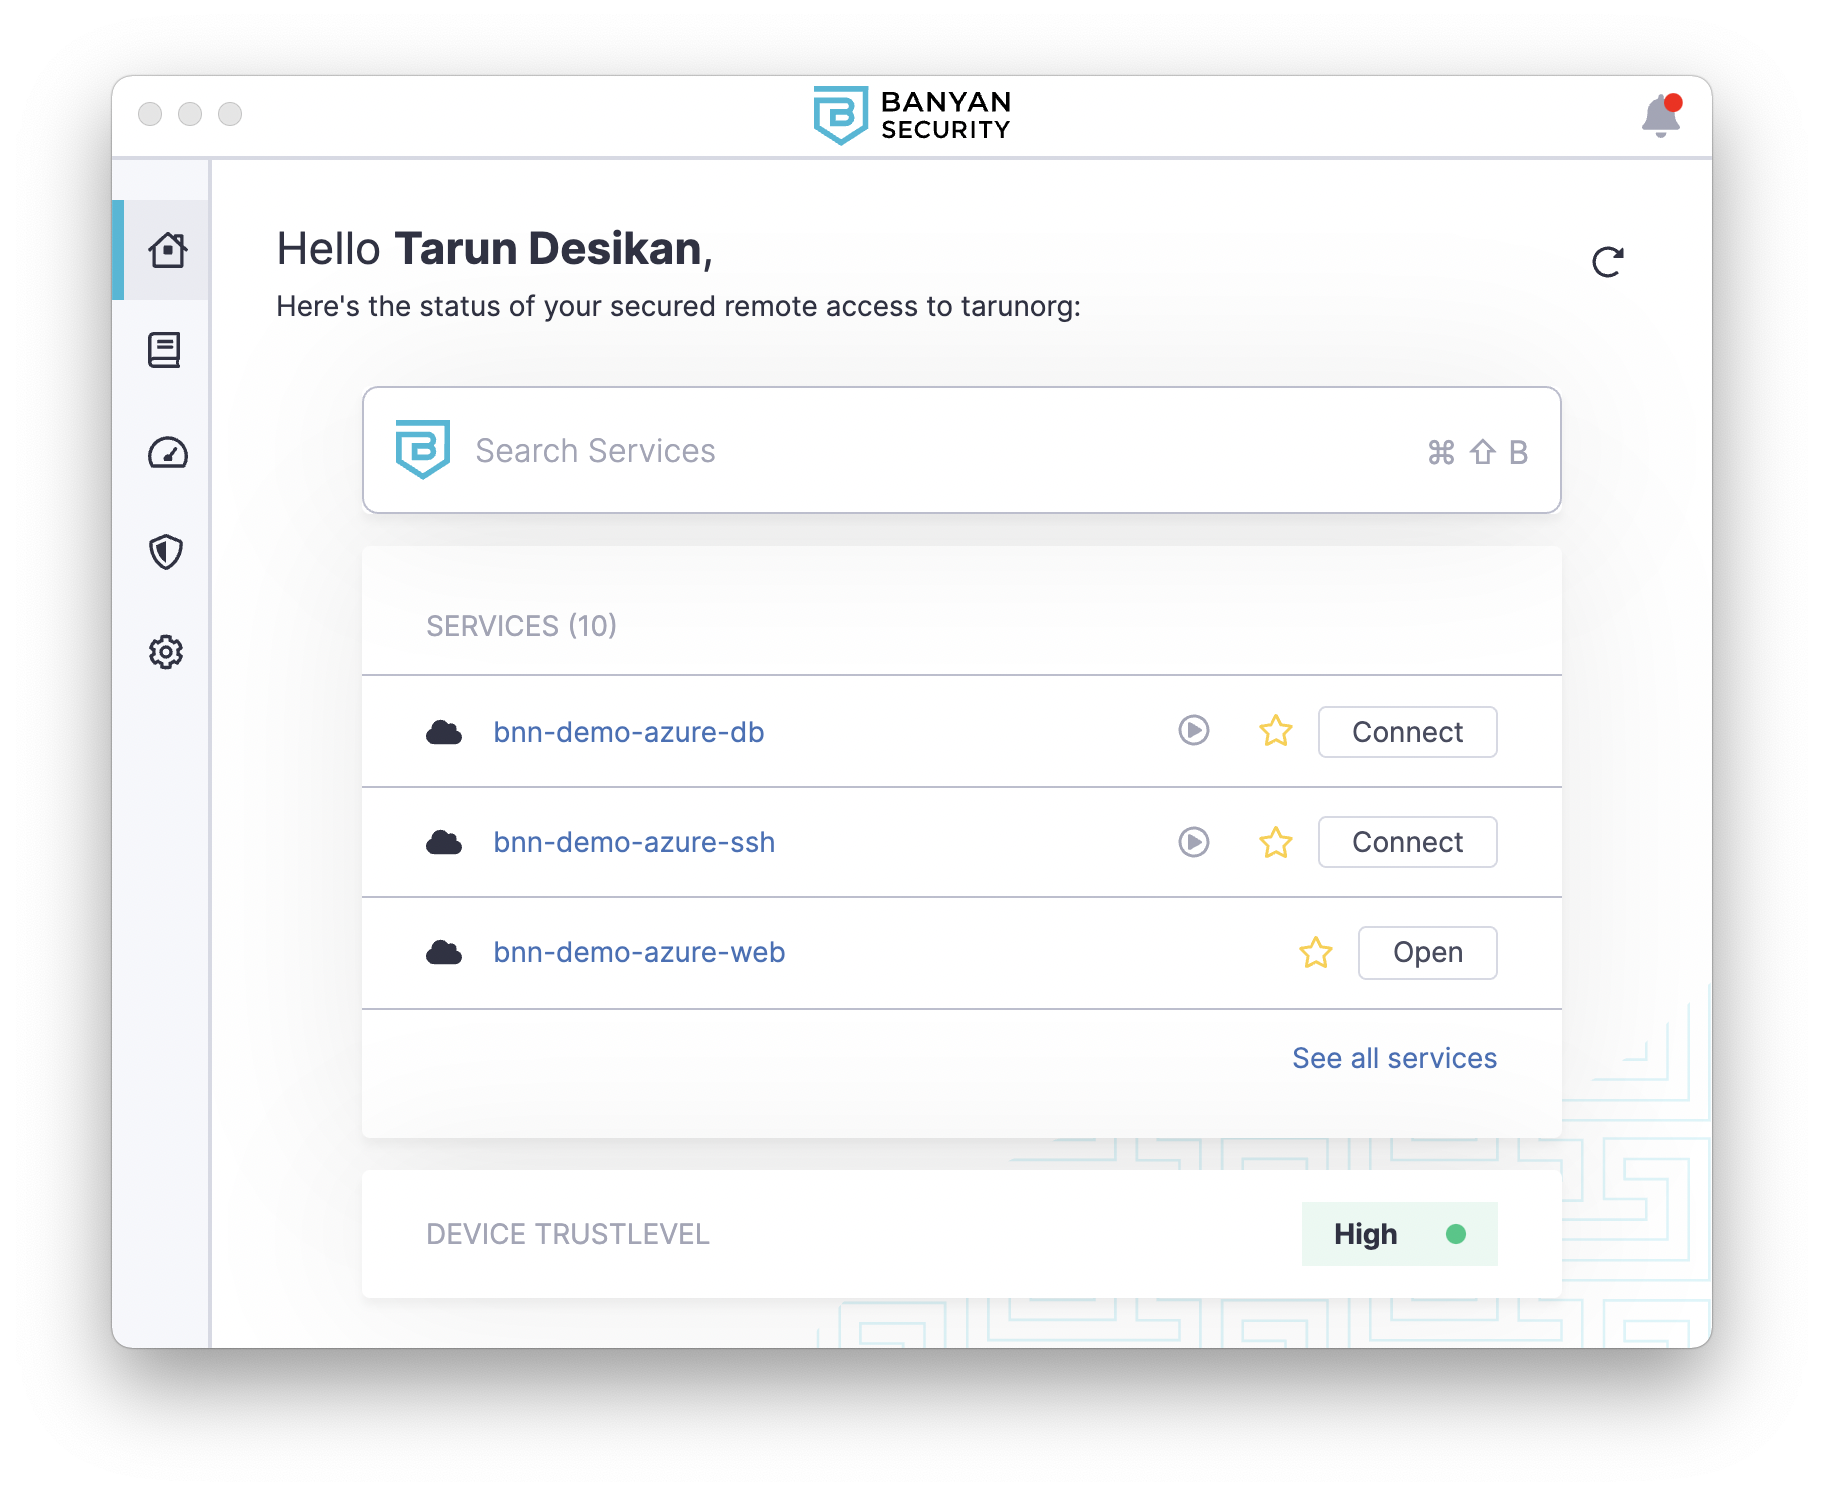The image size is (1824, 1496).
Task: Connect to the bnn-demo-azure-ssh service
Action: pos(1406,842)
